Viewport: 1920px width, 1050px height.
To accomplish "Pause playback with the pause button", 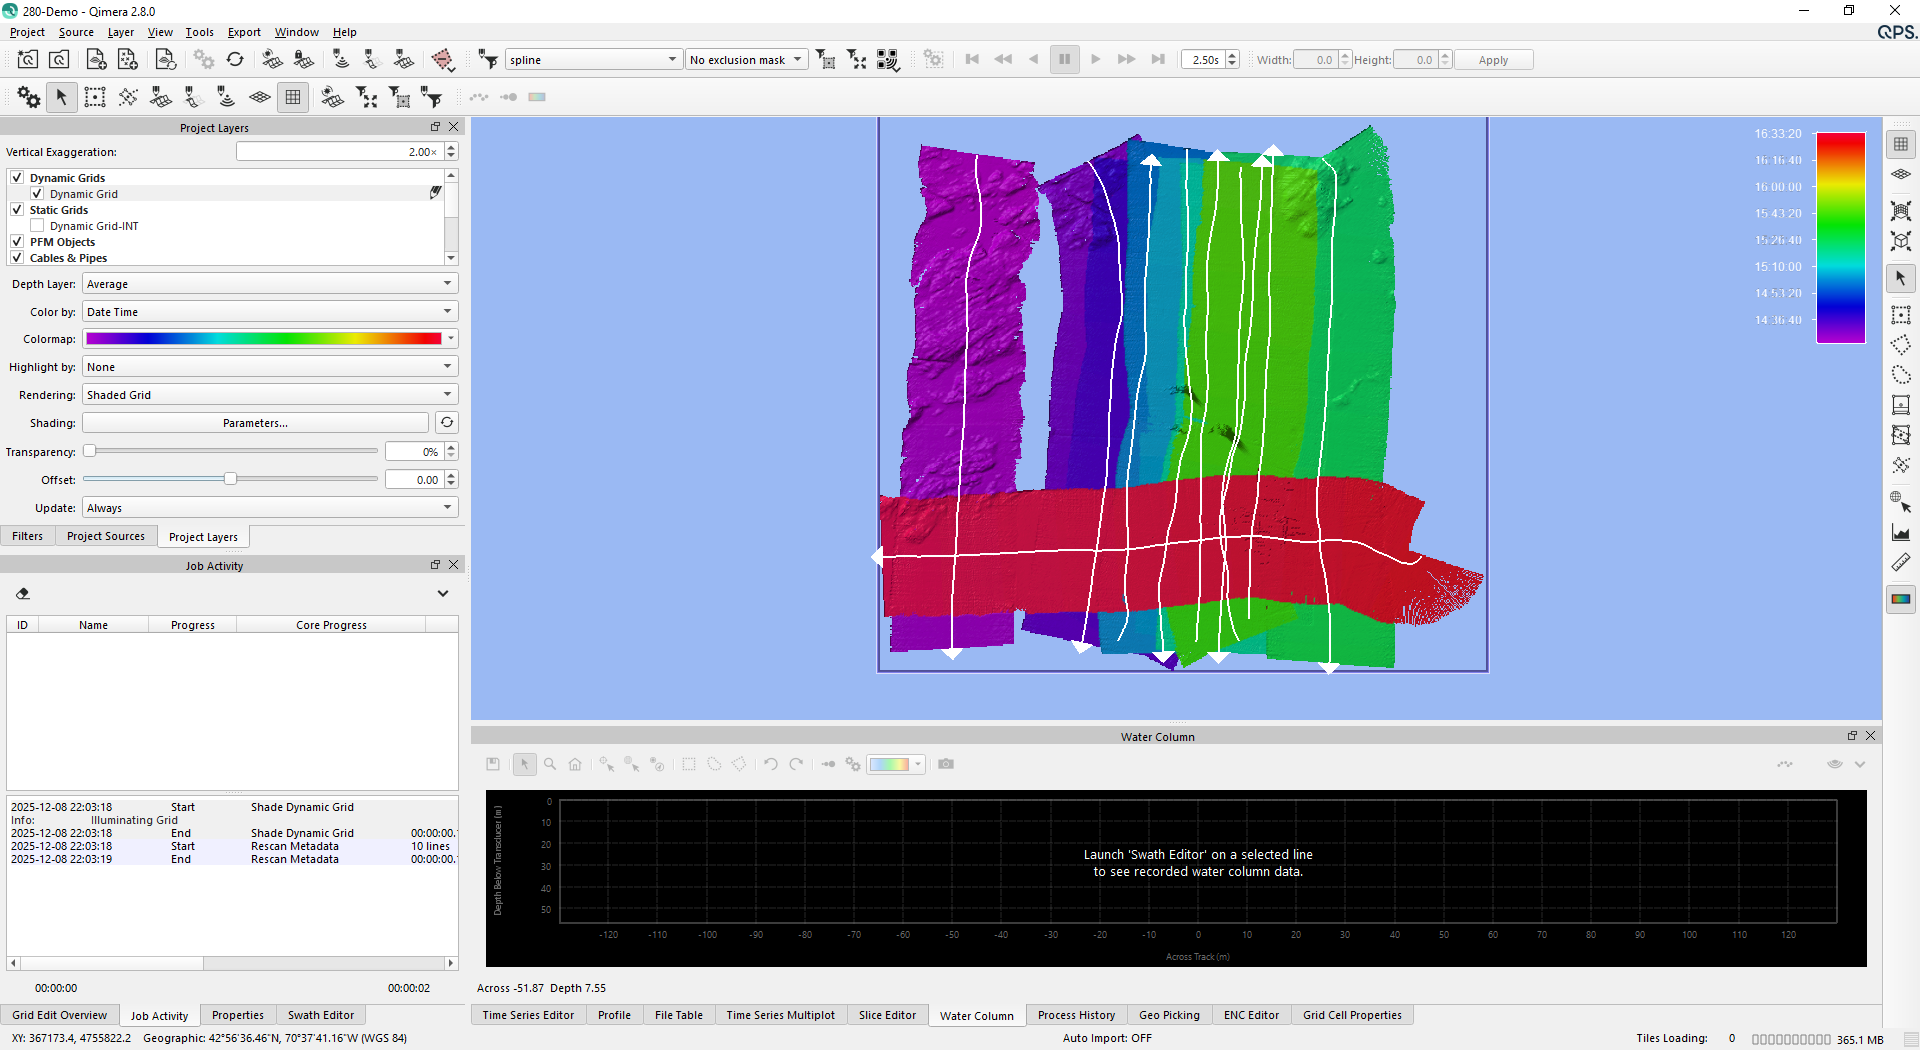I will [x=1064, y=60].
